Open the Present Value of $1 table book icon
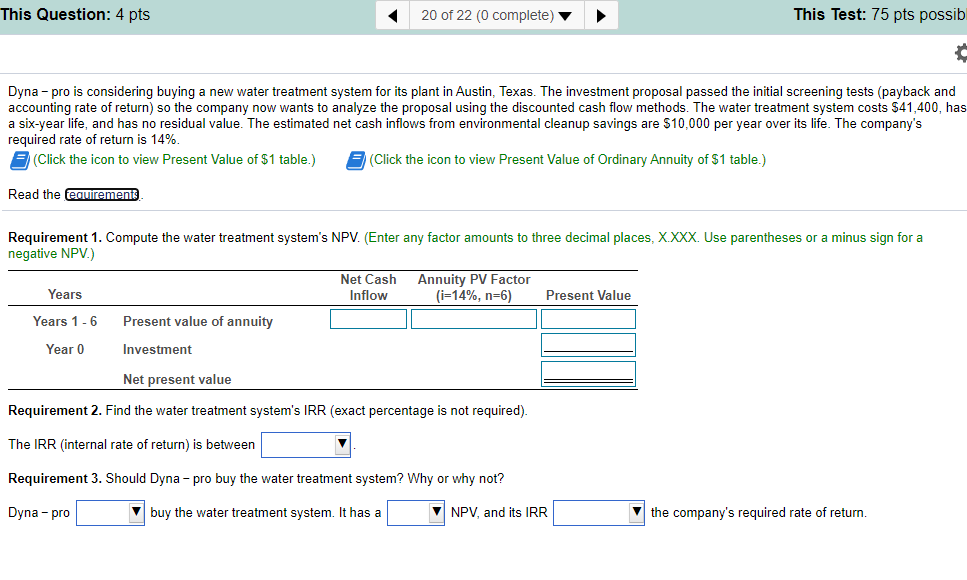Screen dimensions: 967x580 click(20, 160)
